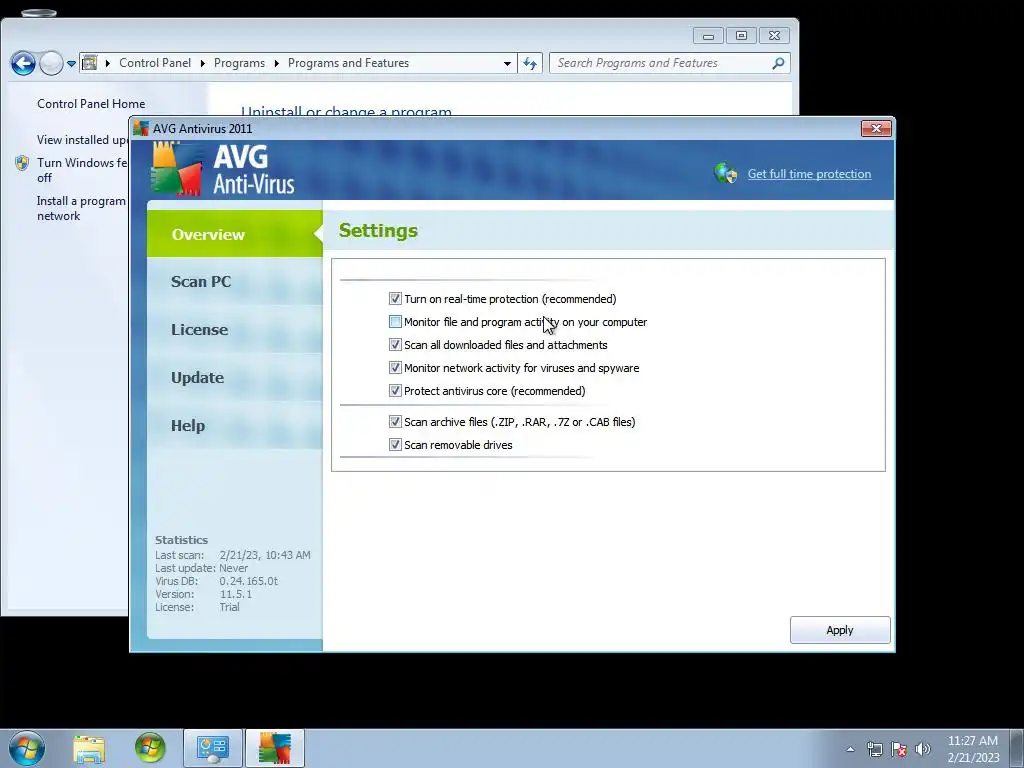
Task: Click the Control Panel address bar icon
Action: coord(90,63)
